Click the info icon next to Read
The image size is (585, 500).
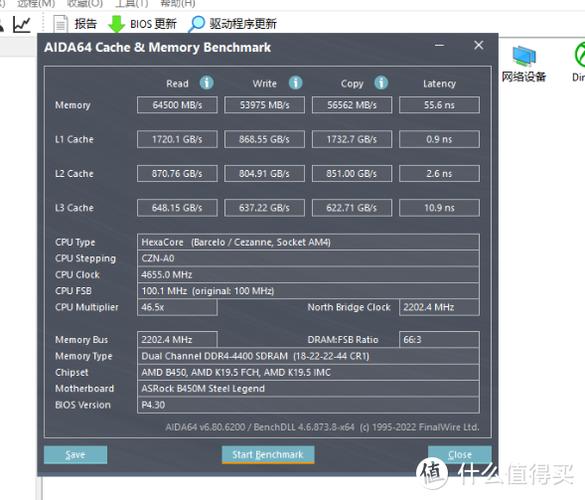pos(206,83)
